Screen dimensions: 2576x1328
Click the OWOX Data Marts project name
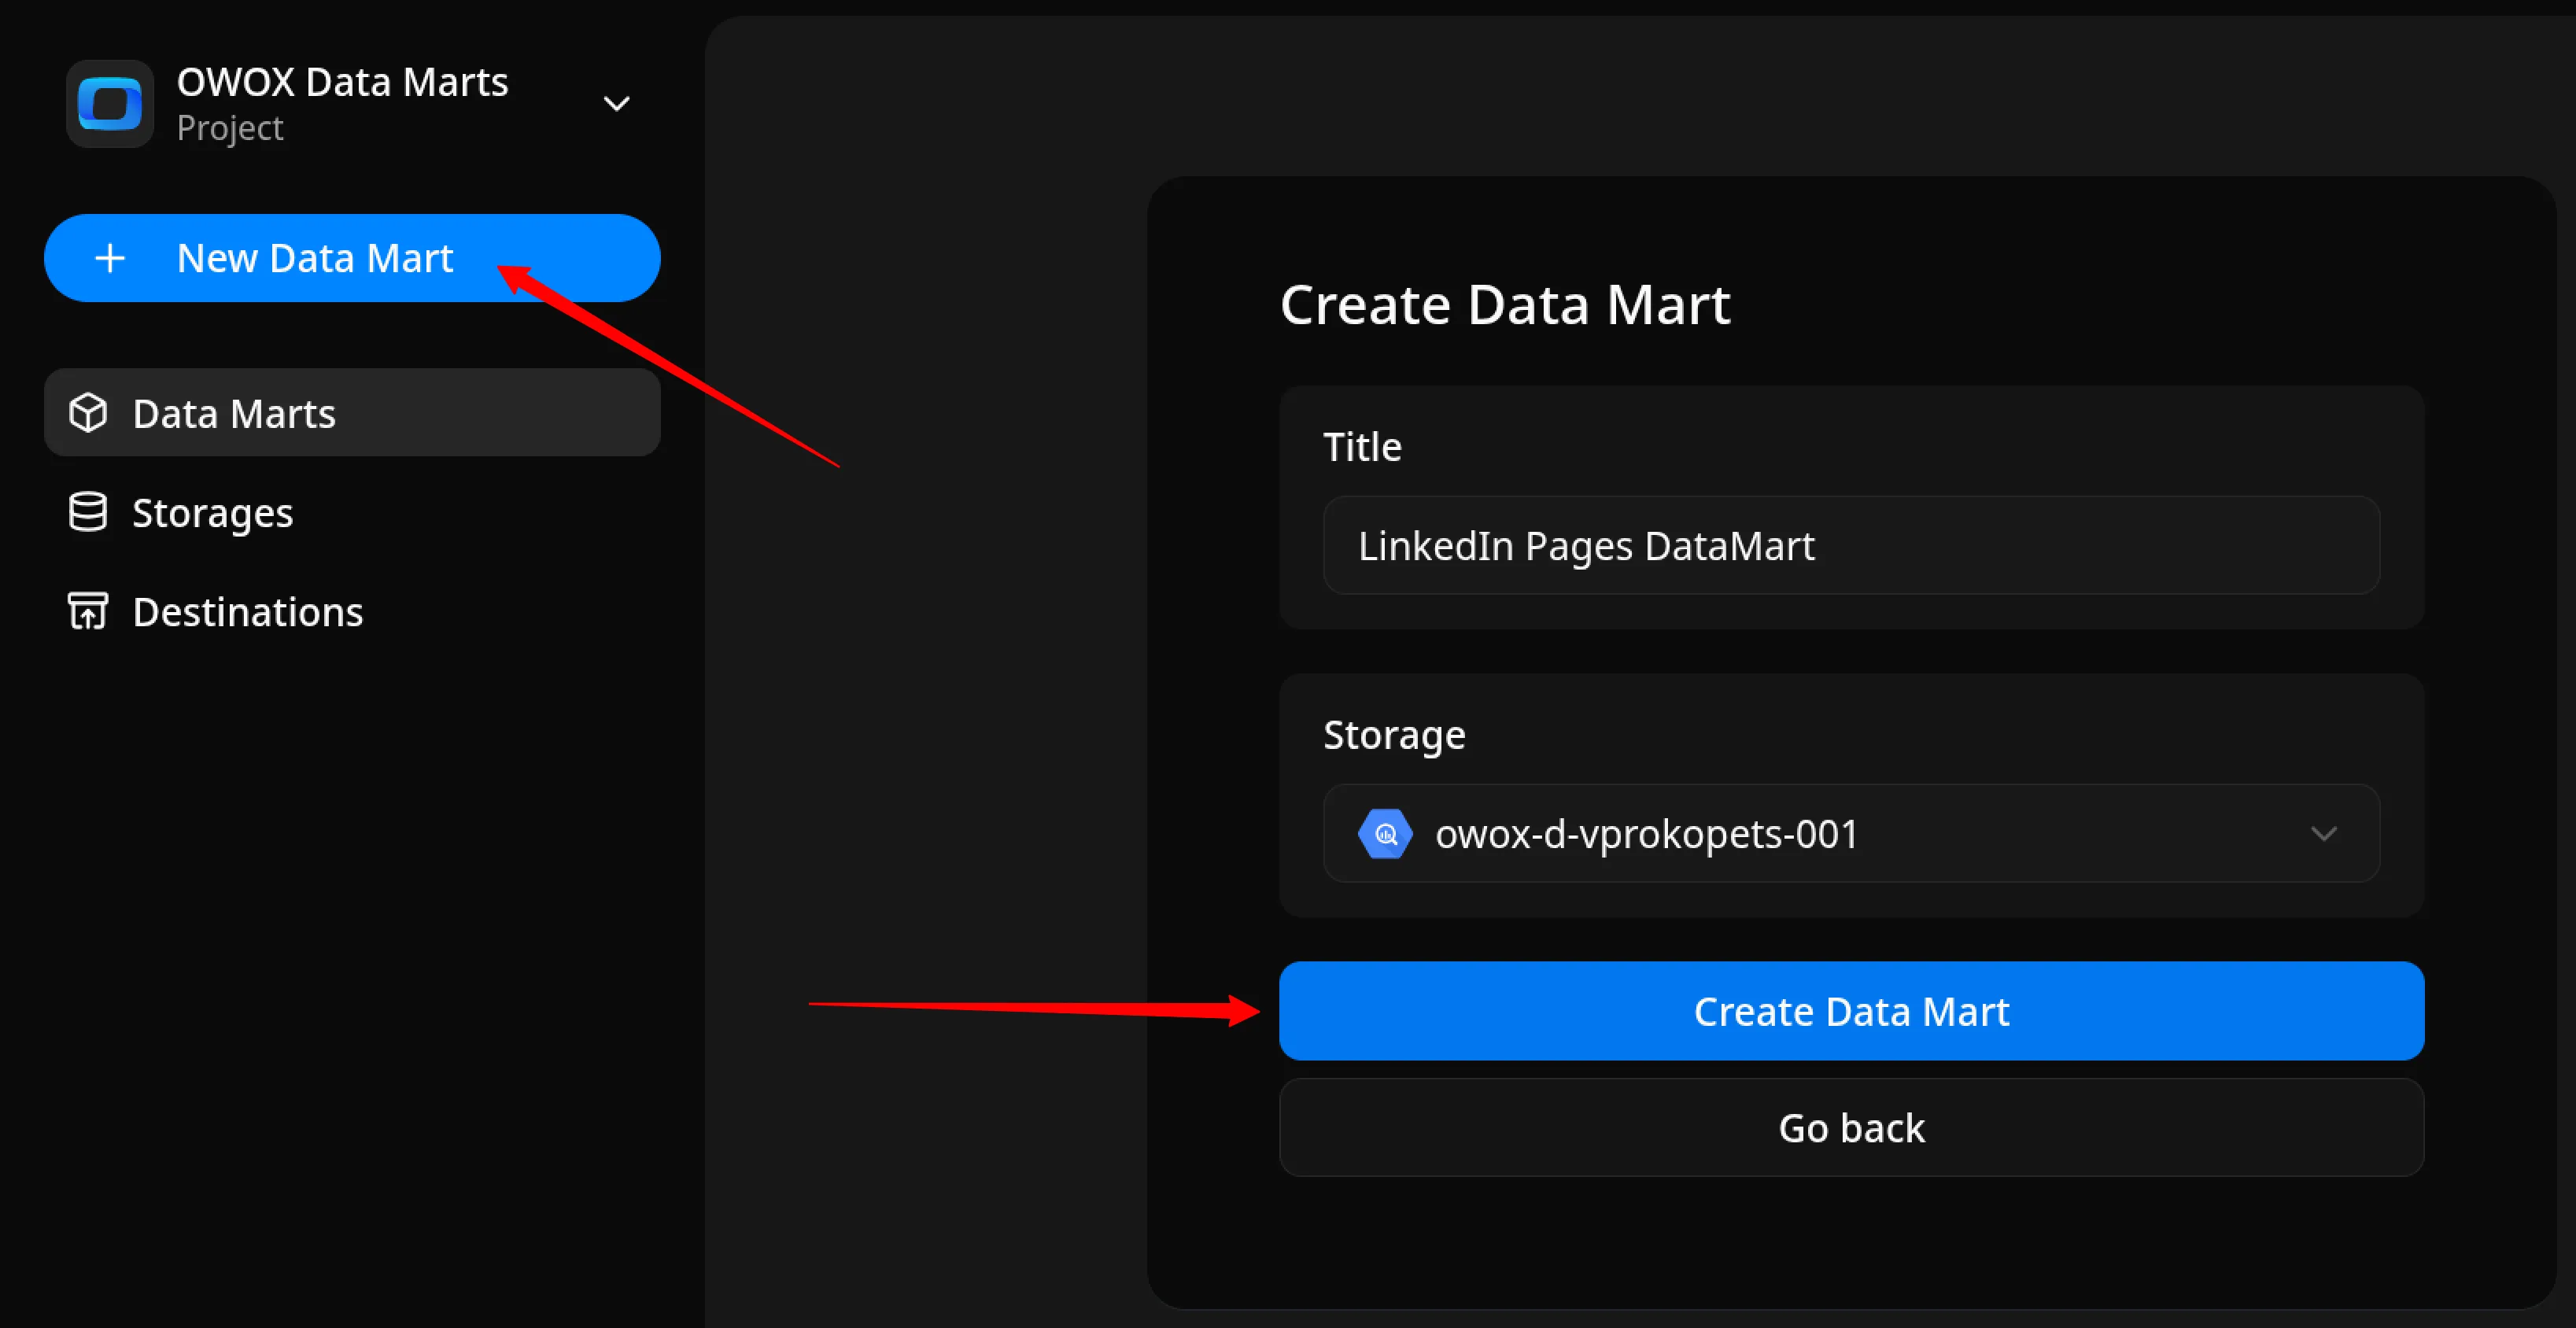pyautogui.click(x=343, y=82)
